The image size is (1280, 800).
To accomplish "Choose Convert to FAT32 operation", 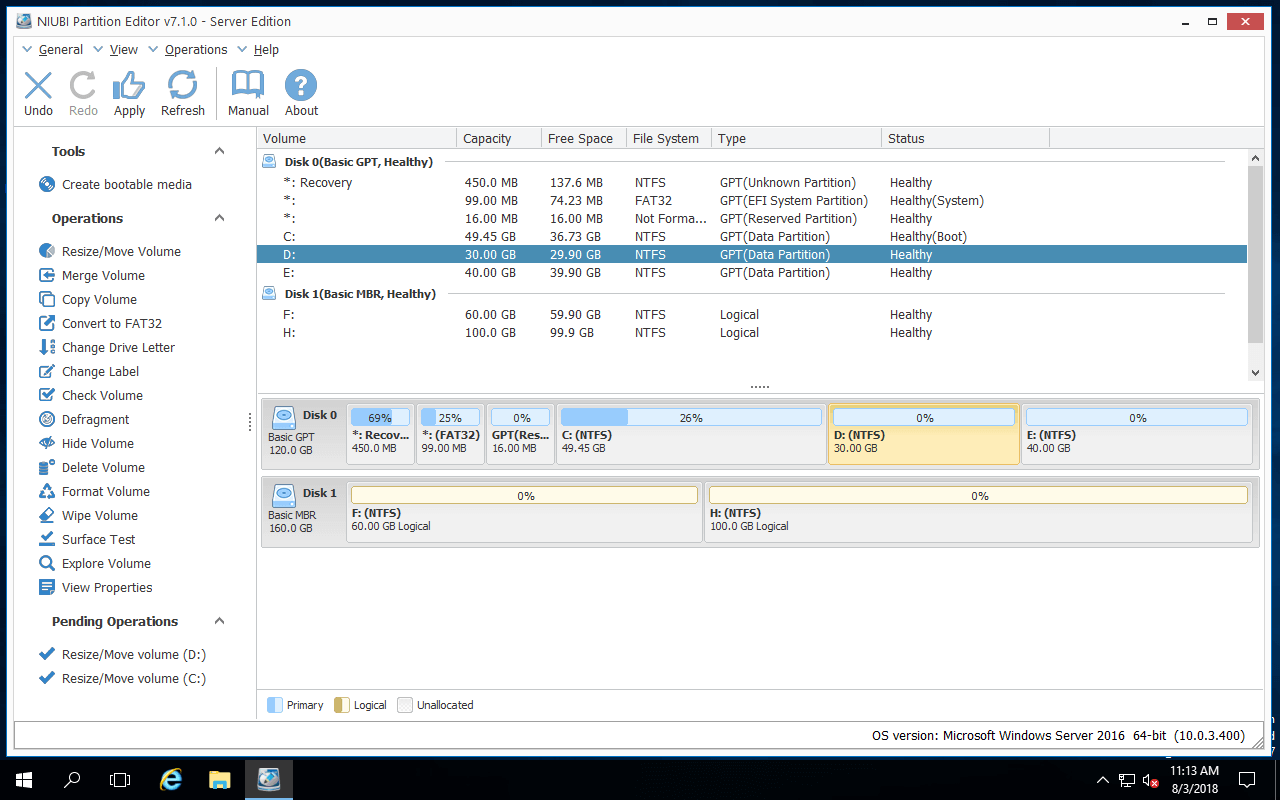I will 100,323.
